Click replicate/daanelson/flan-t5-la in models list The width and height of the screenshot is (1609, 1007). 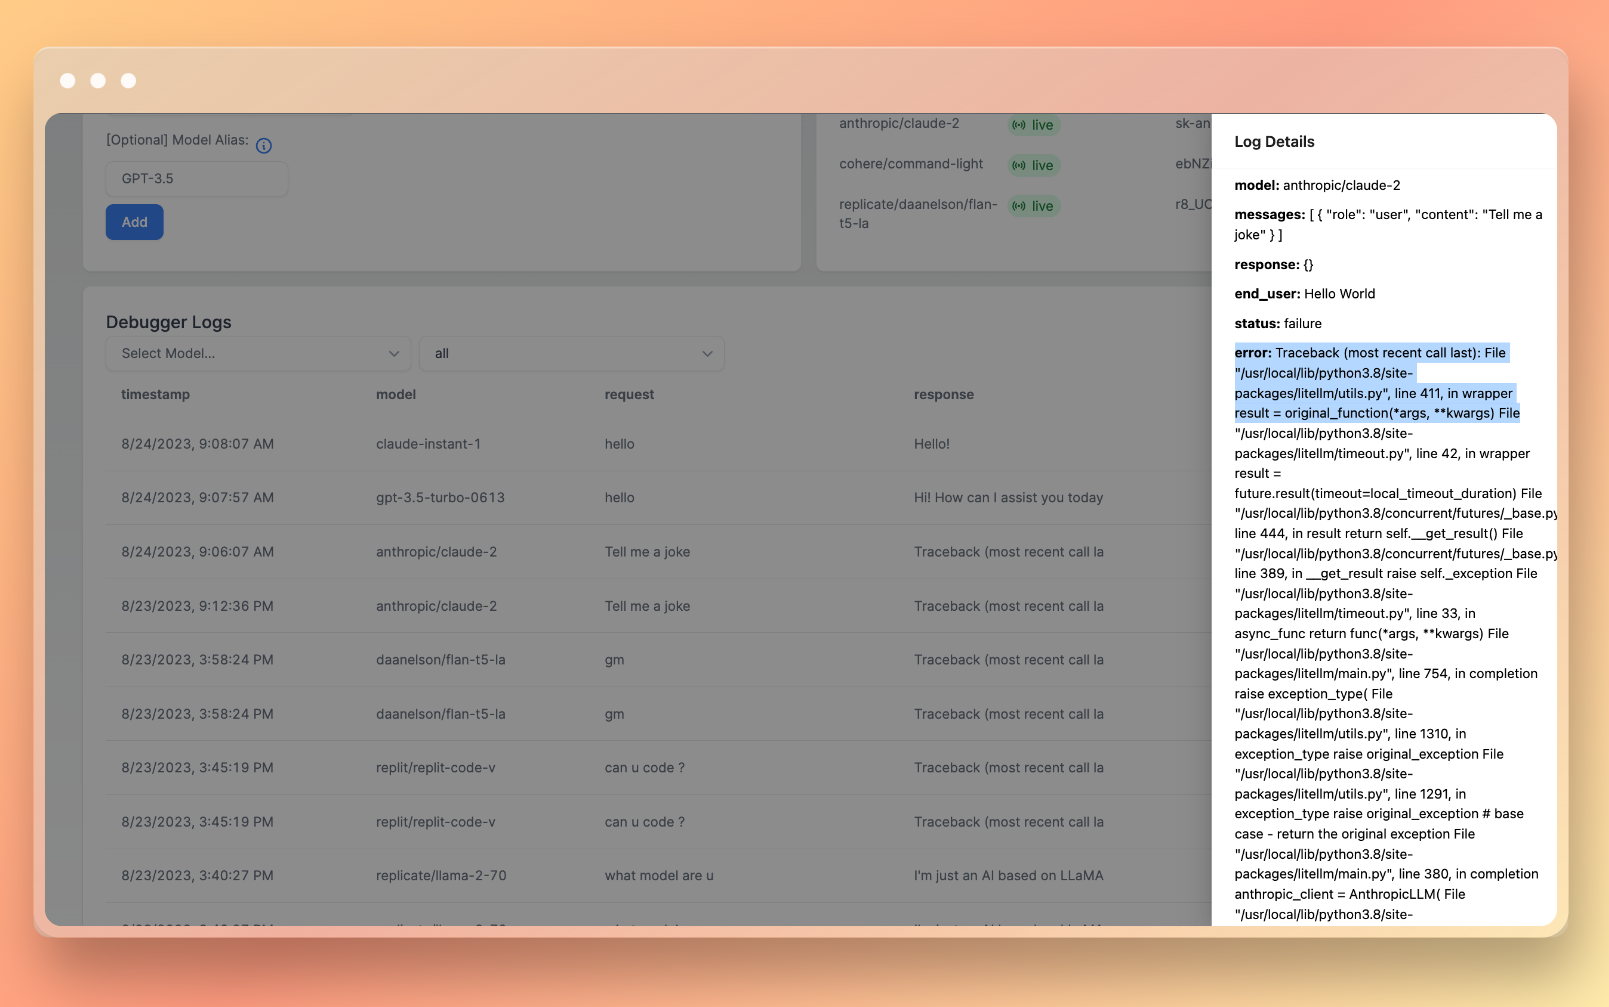pos(918,214)
